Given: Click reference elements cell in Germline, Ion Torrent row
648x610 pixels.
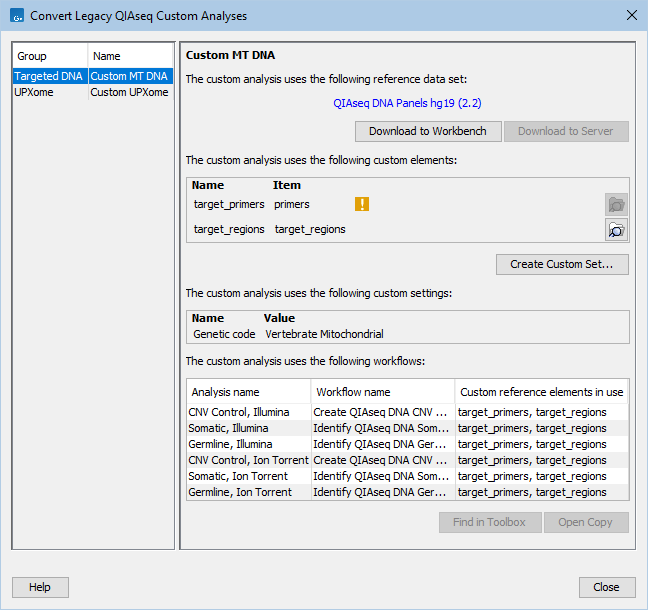Looking at the screenshot, I should pos(542,492).
